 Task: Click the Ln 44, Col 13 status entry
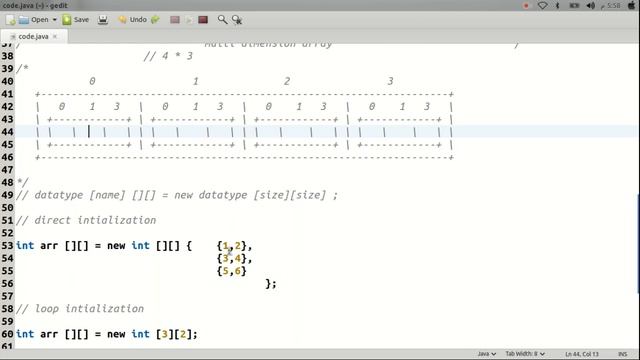pos(582,354)
